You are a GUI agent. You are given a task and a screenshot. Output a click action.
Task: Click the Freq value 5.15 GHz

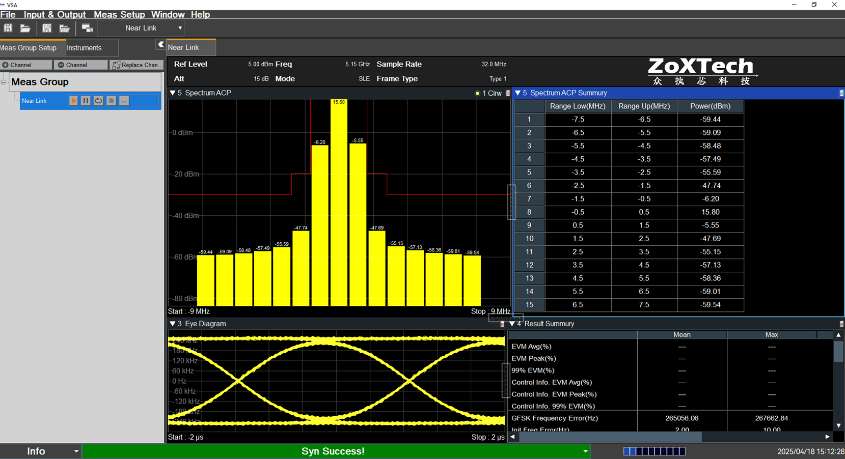pyautogui.click(x=357, y=64)
